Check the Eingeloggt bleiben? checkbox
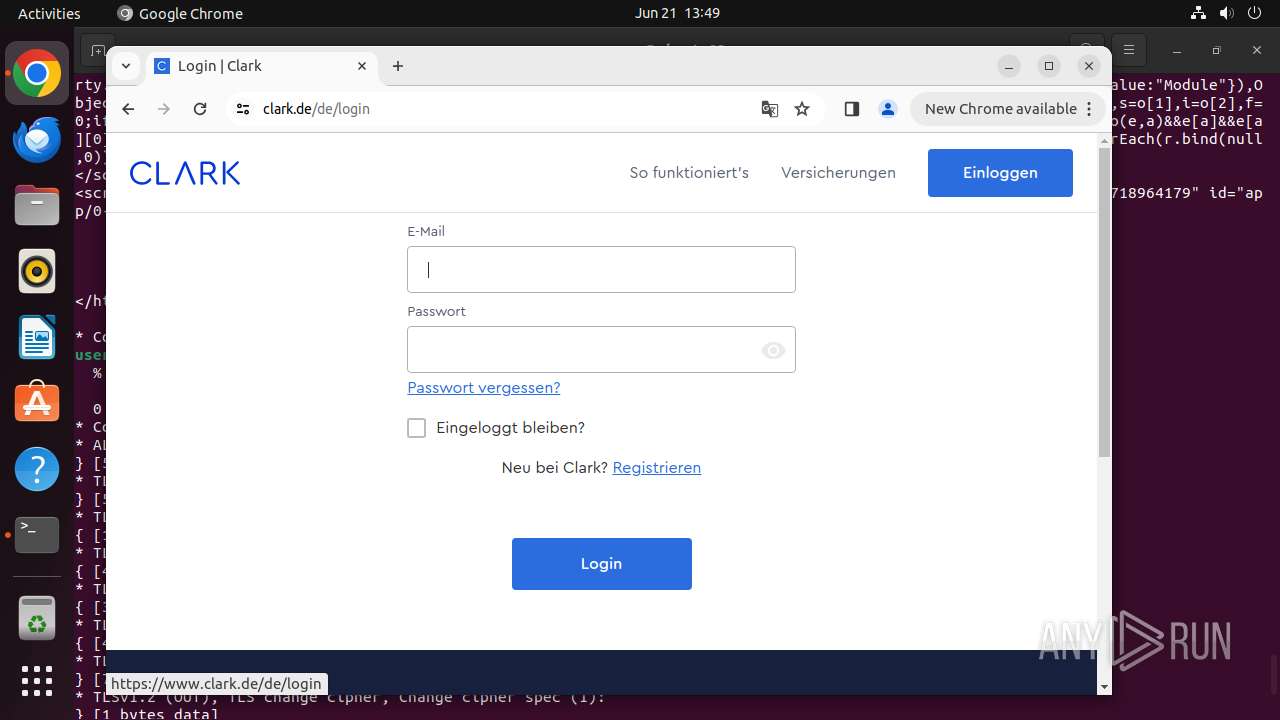1280x720 pixels. (417, 428)
